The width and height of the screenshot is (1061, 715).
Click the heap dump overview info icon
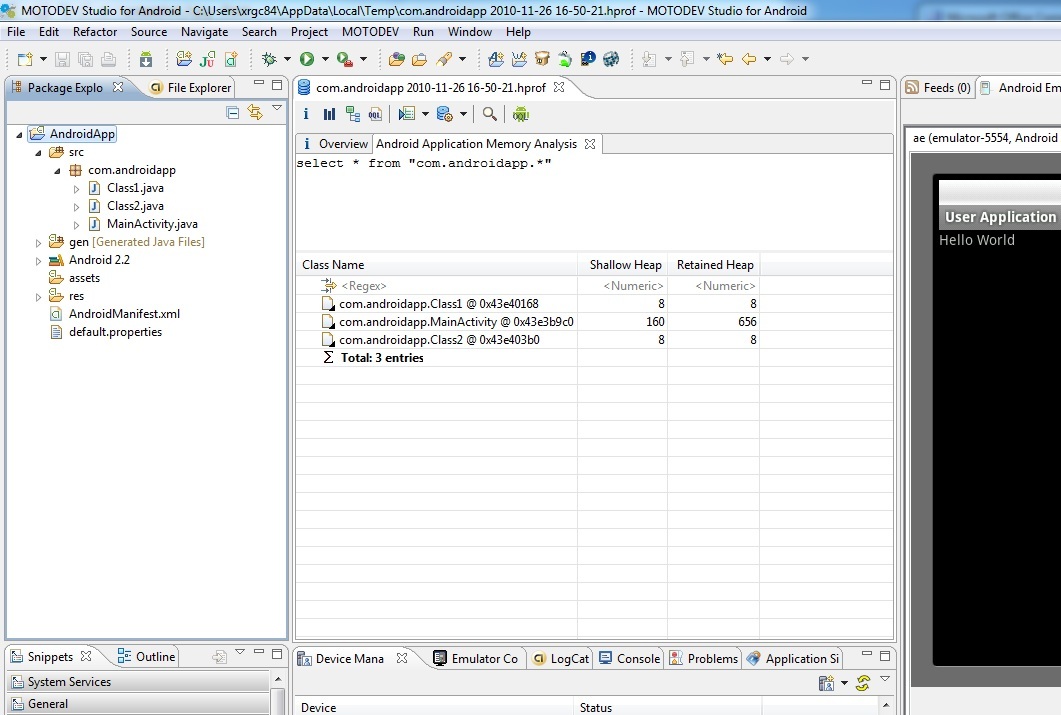[x=306, y=114]
